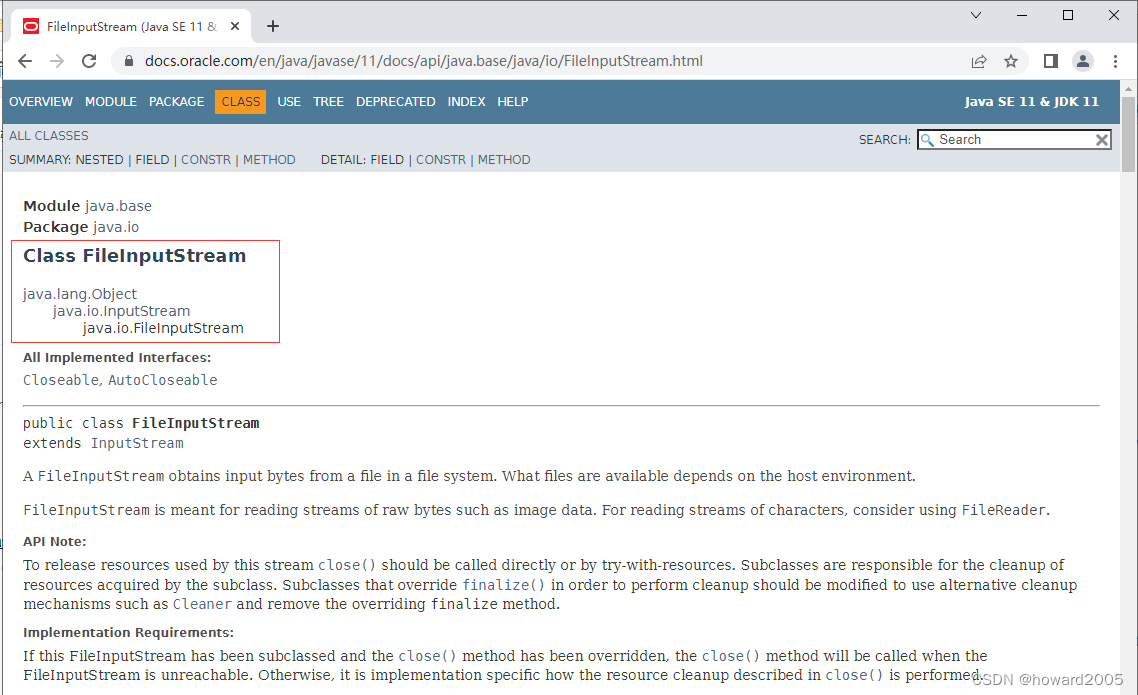Open the Cleaner class link
Image resolution: width=1138 pixels, height=695 pixels.
[202, 604]
